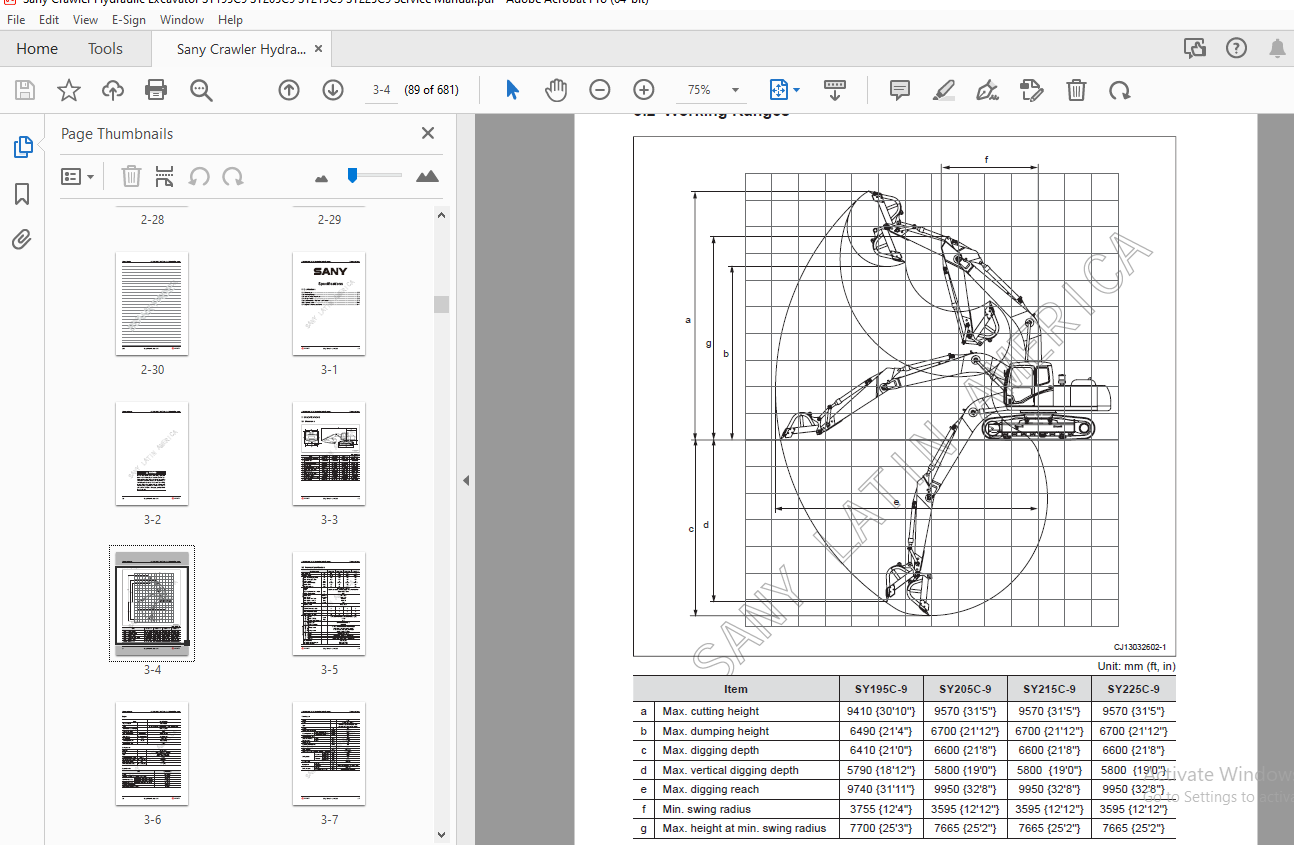The width and height of the screenshot is (1294, 845).
Task: Choose the Selection arrow tool
Action: (512, 90)
